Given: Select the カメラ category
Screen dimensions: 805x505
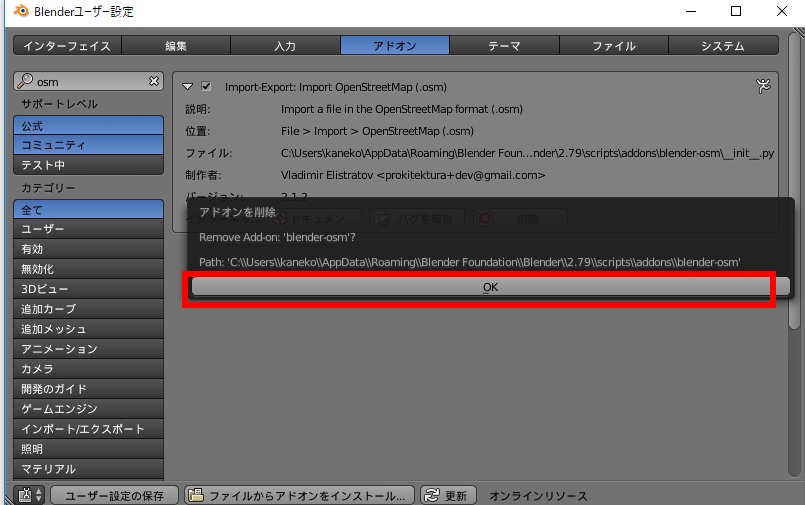Looking at the screenshot, I should 88,369.
